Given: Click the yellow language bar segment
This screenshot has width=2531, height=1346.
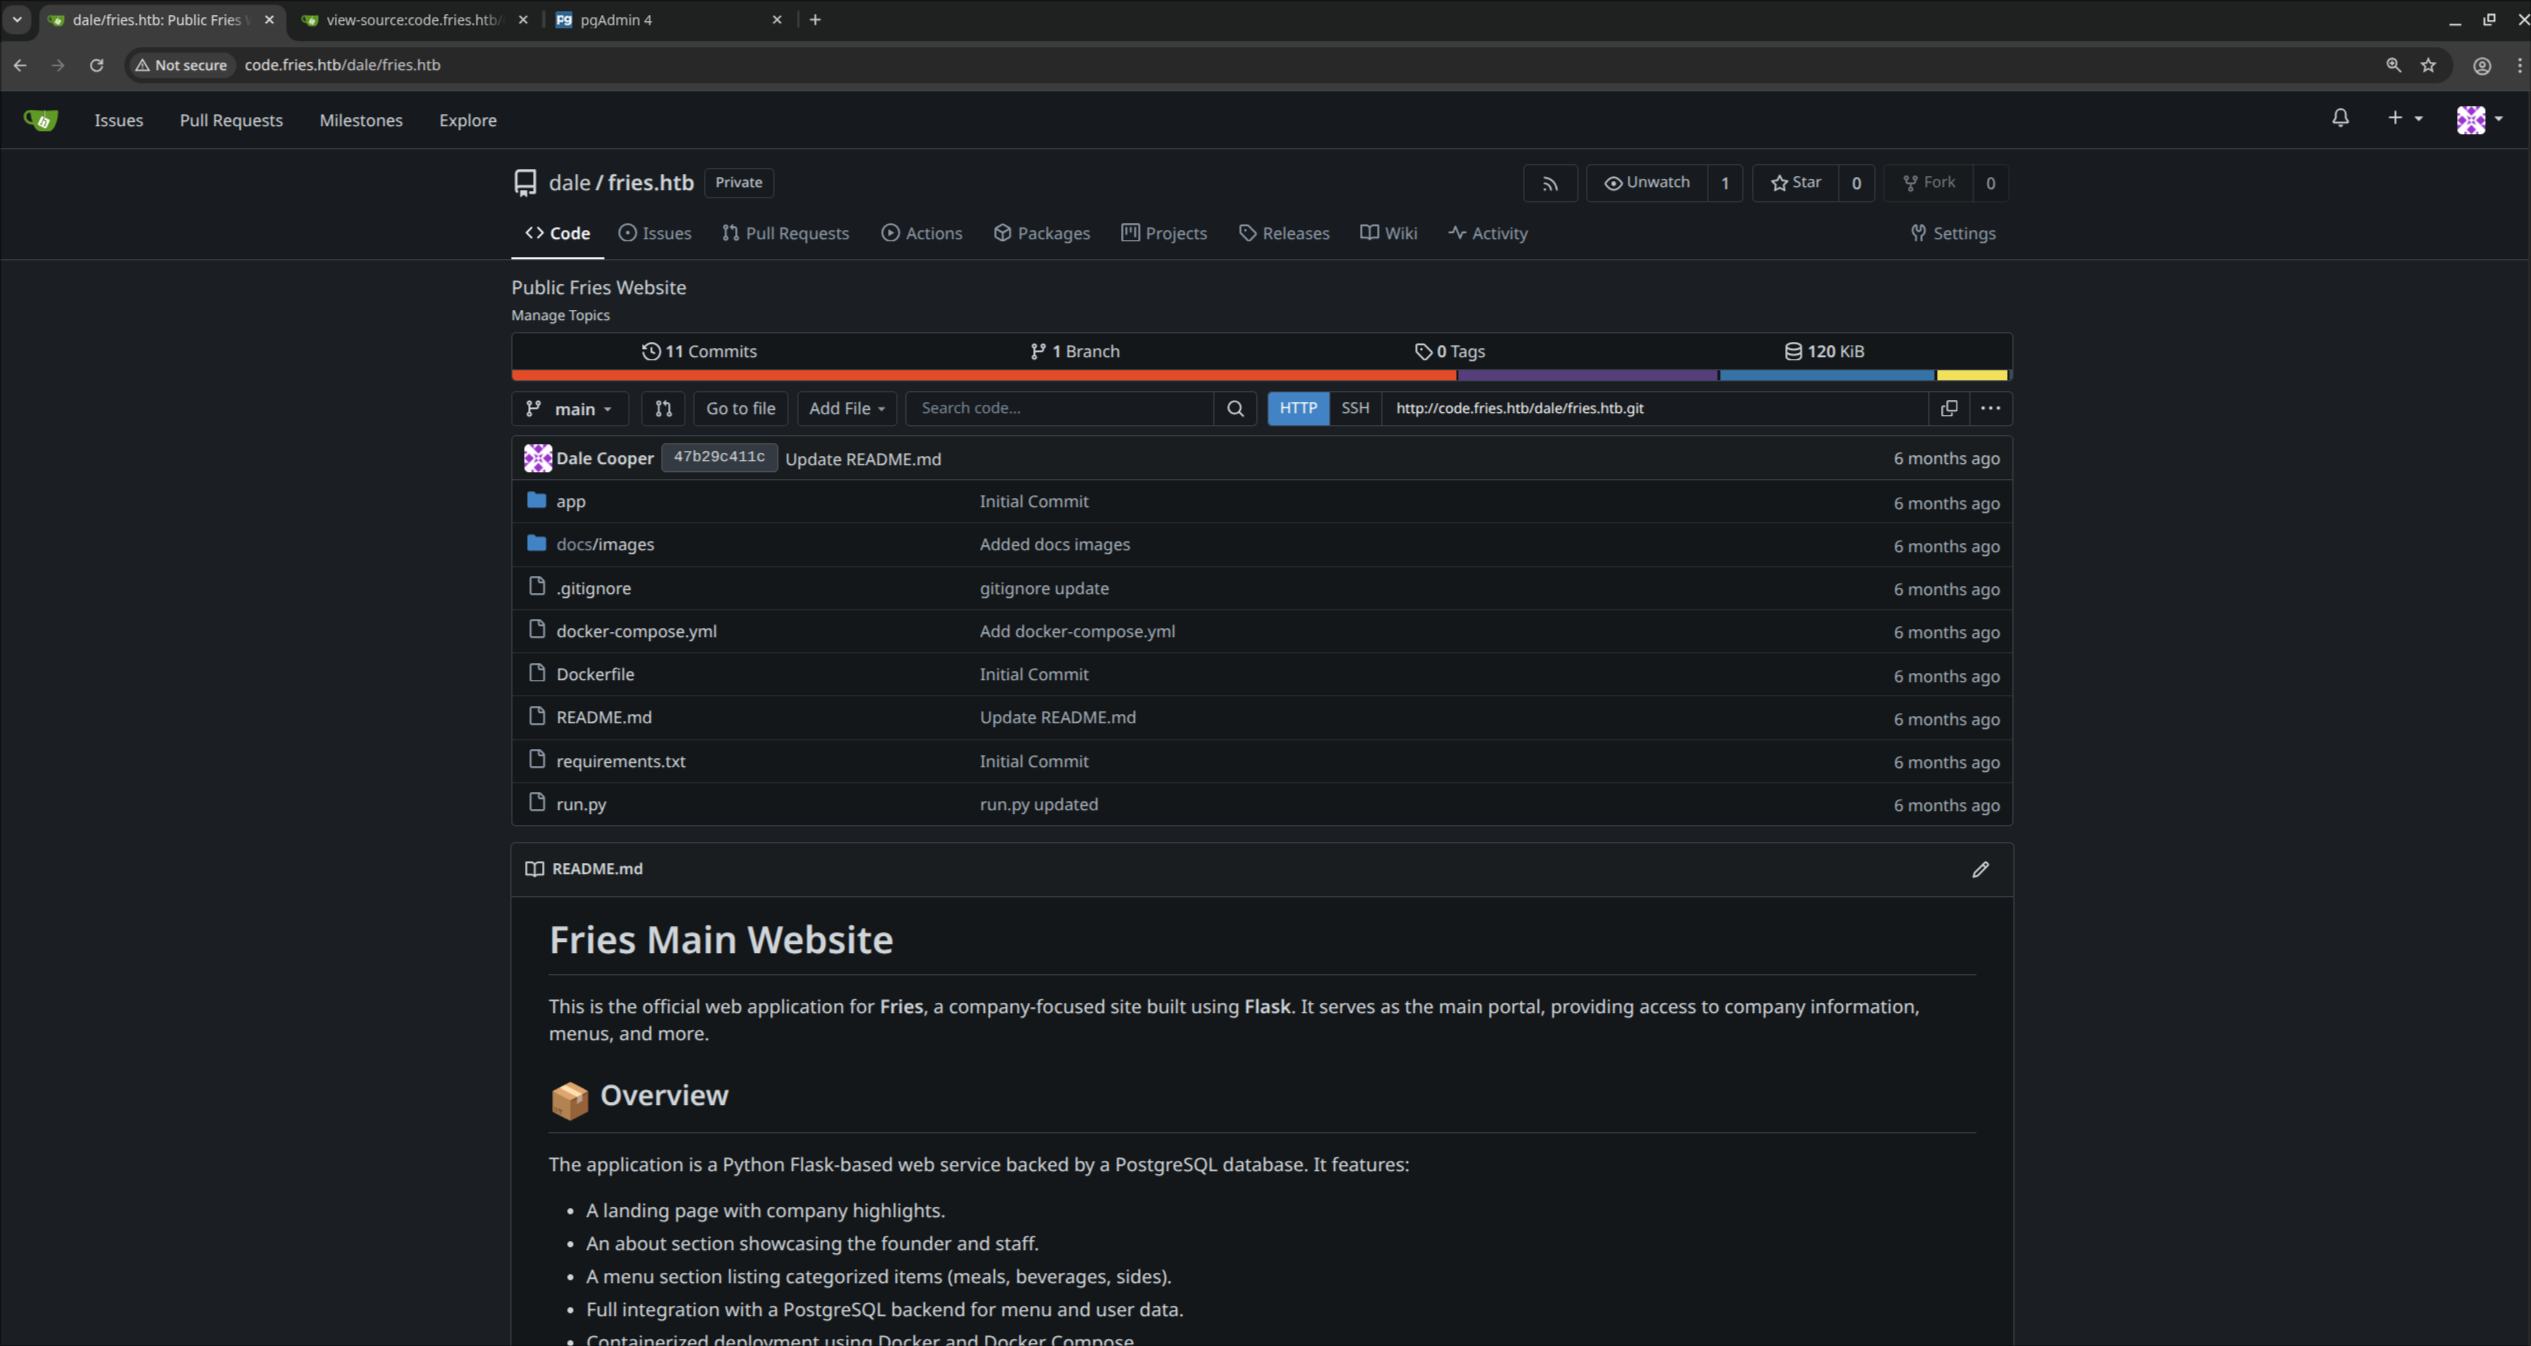Looking at the screenshot, I should pyautogui.click(x=1972, y=375).
